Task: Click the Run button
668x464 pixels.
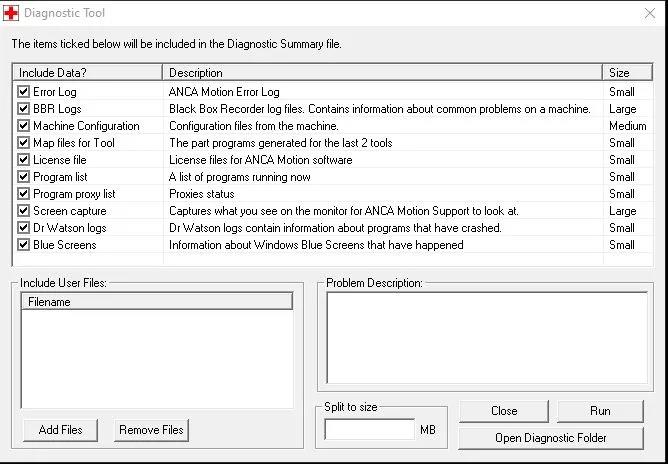Action: (600, 411)
